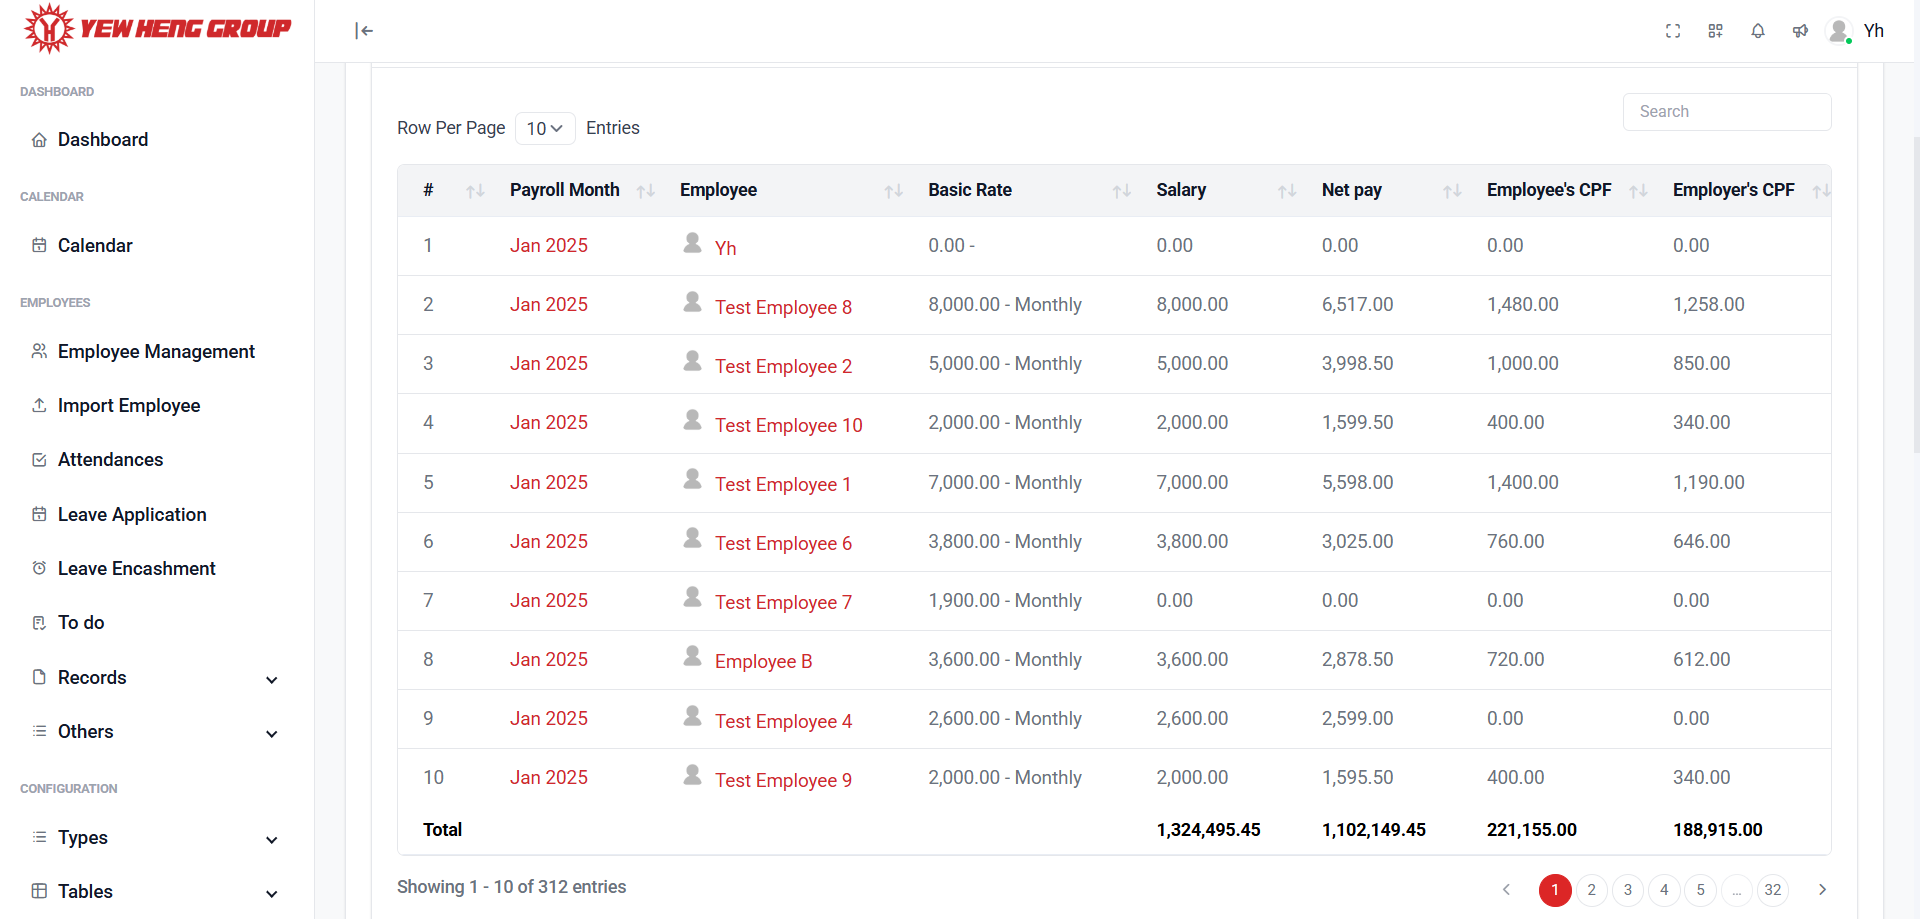Expand the Types configuration menu
The image size is (1920, 919).
155,838
